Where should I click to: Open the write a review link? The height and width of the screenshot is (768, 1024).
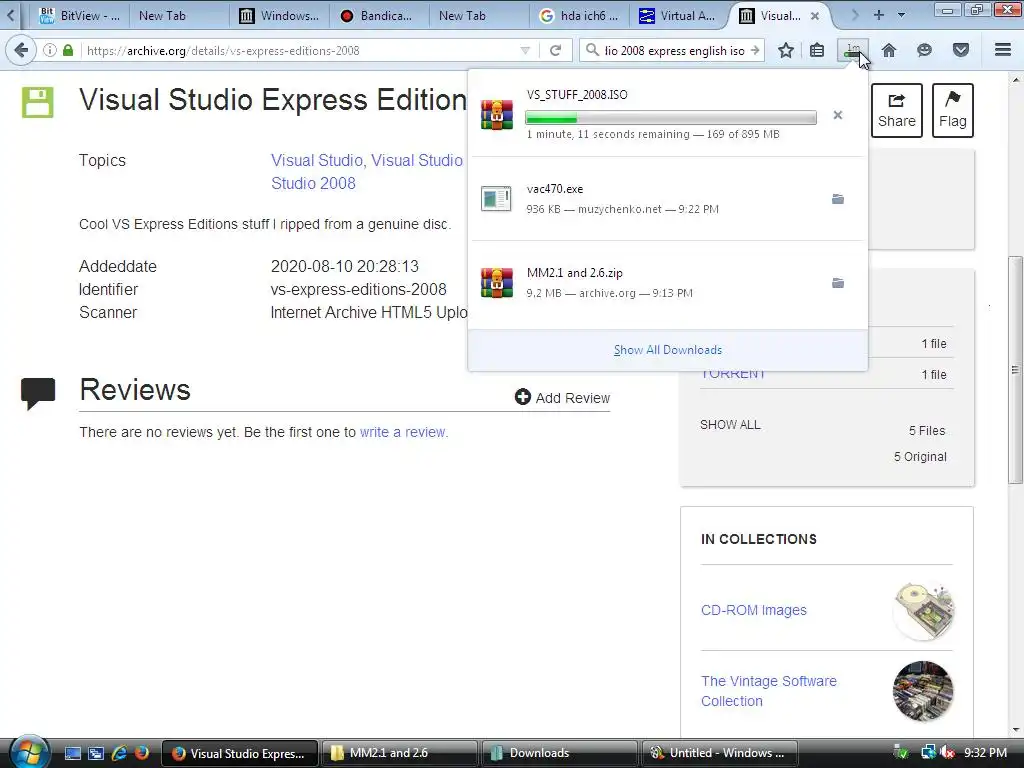click(404, 432)
